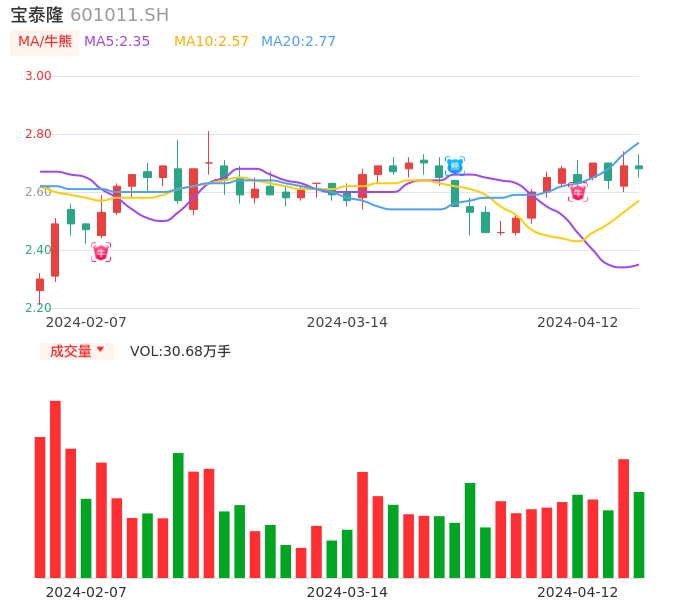Click the 2024-04-12 date label under volume chart

pyautogui.click(x=578, y=592)
